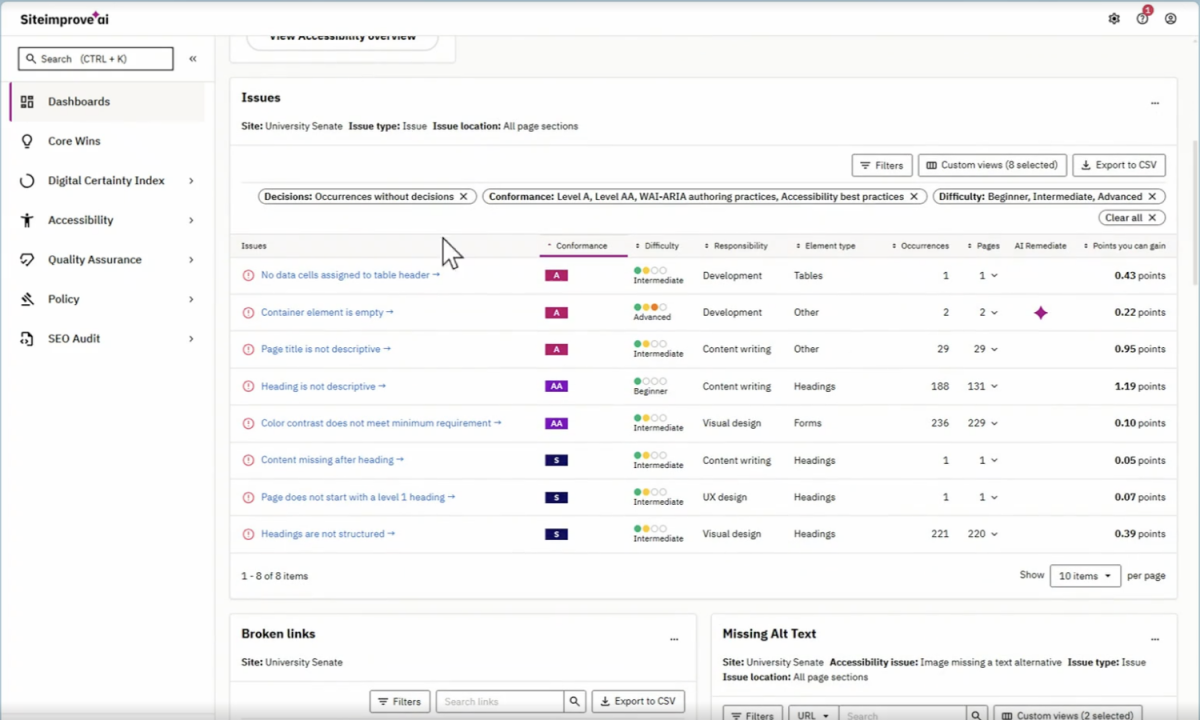
Task: Collapse sidebar with double chevron icon
Action: pos(193,59)
